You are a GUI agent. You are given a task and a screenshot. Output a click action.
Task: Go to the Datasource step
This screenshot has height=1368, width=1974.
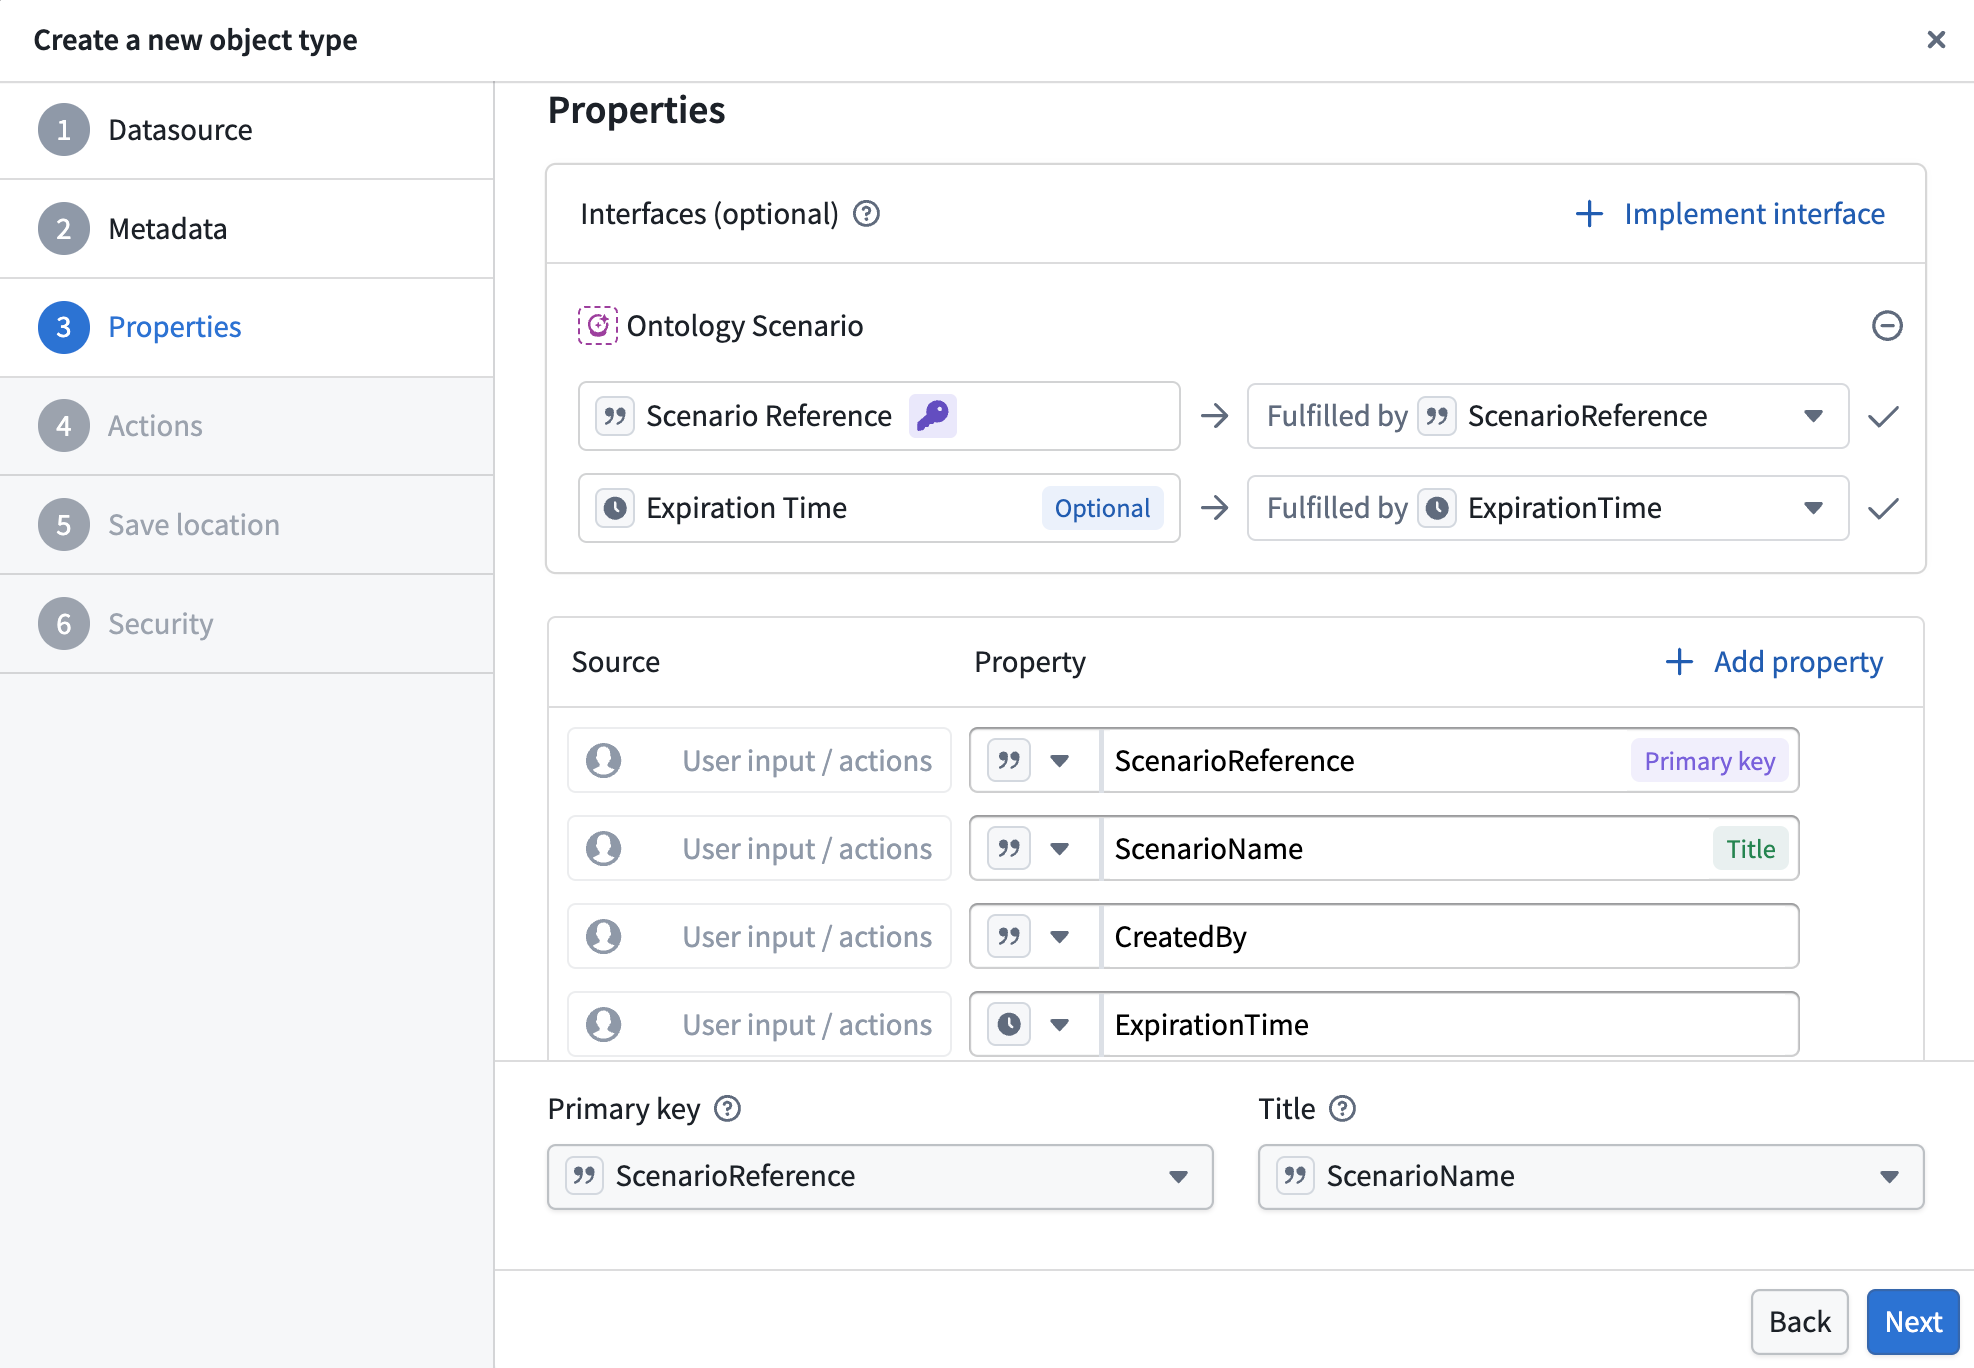[x=246, y=130]
